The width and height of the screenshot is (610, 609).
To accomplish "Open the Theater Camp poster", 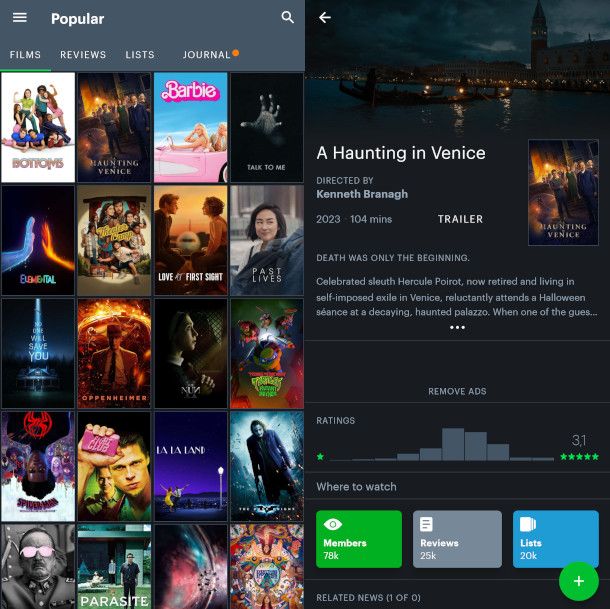I will point(114,240).
